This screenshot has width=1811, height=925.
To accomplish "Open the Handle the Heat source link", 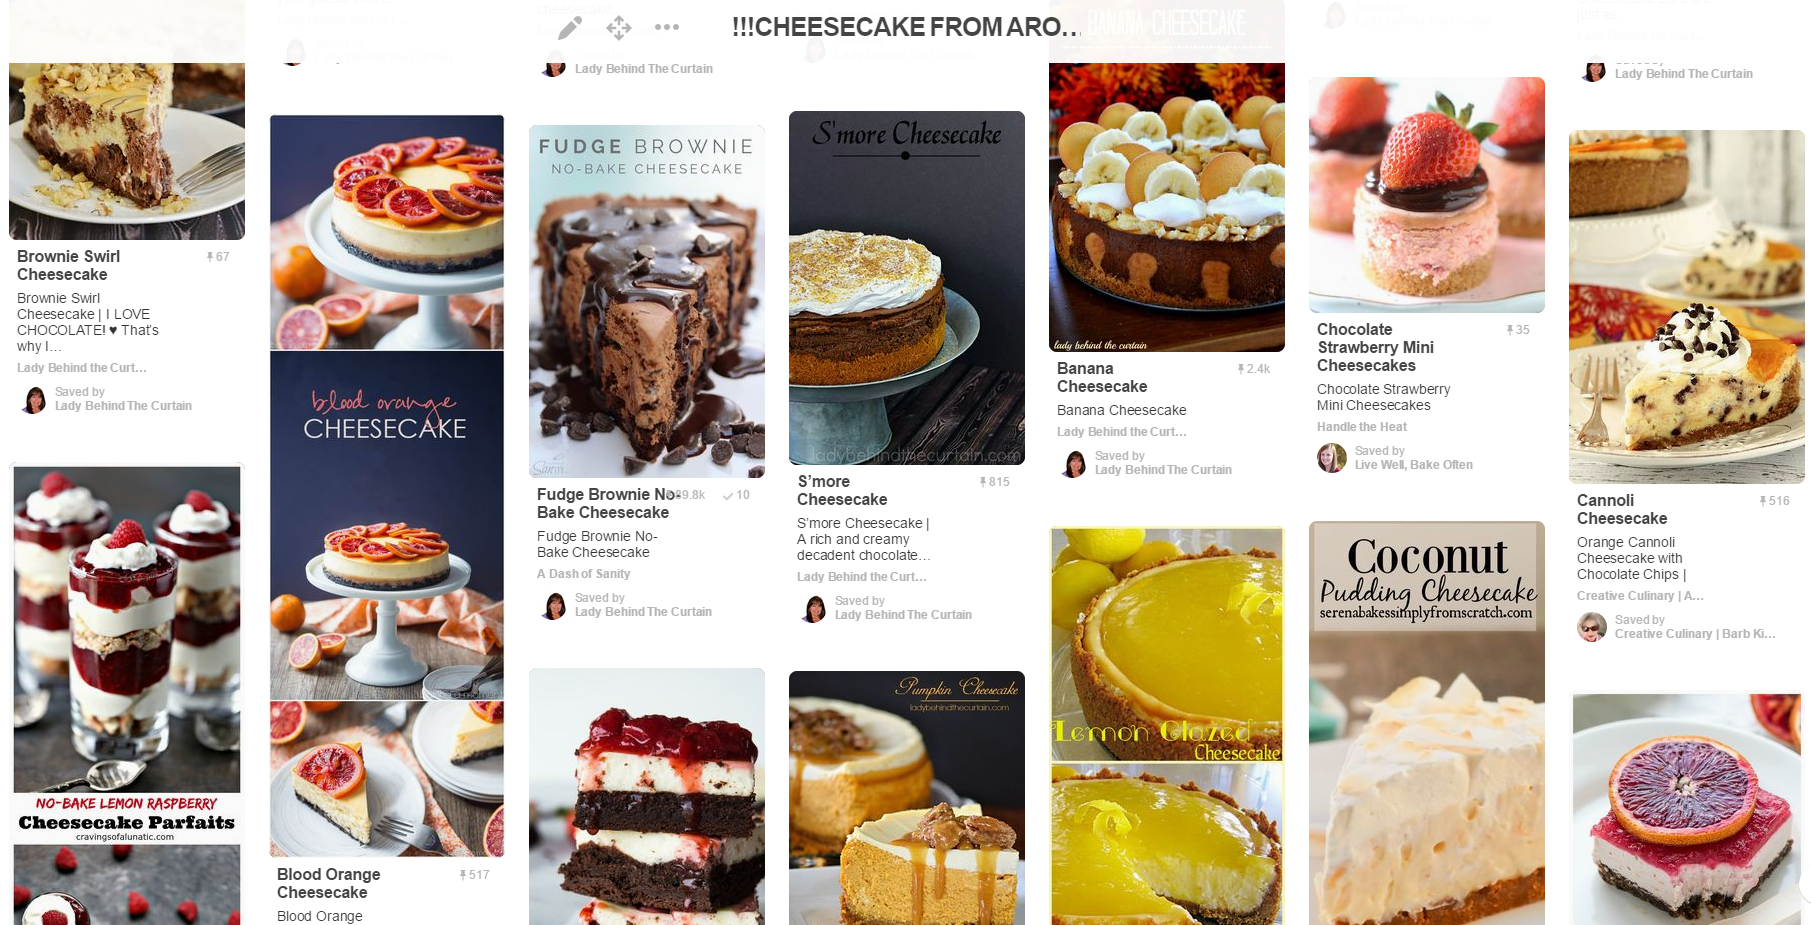I will pos(1362,427).
